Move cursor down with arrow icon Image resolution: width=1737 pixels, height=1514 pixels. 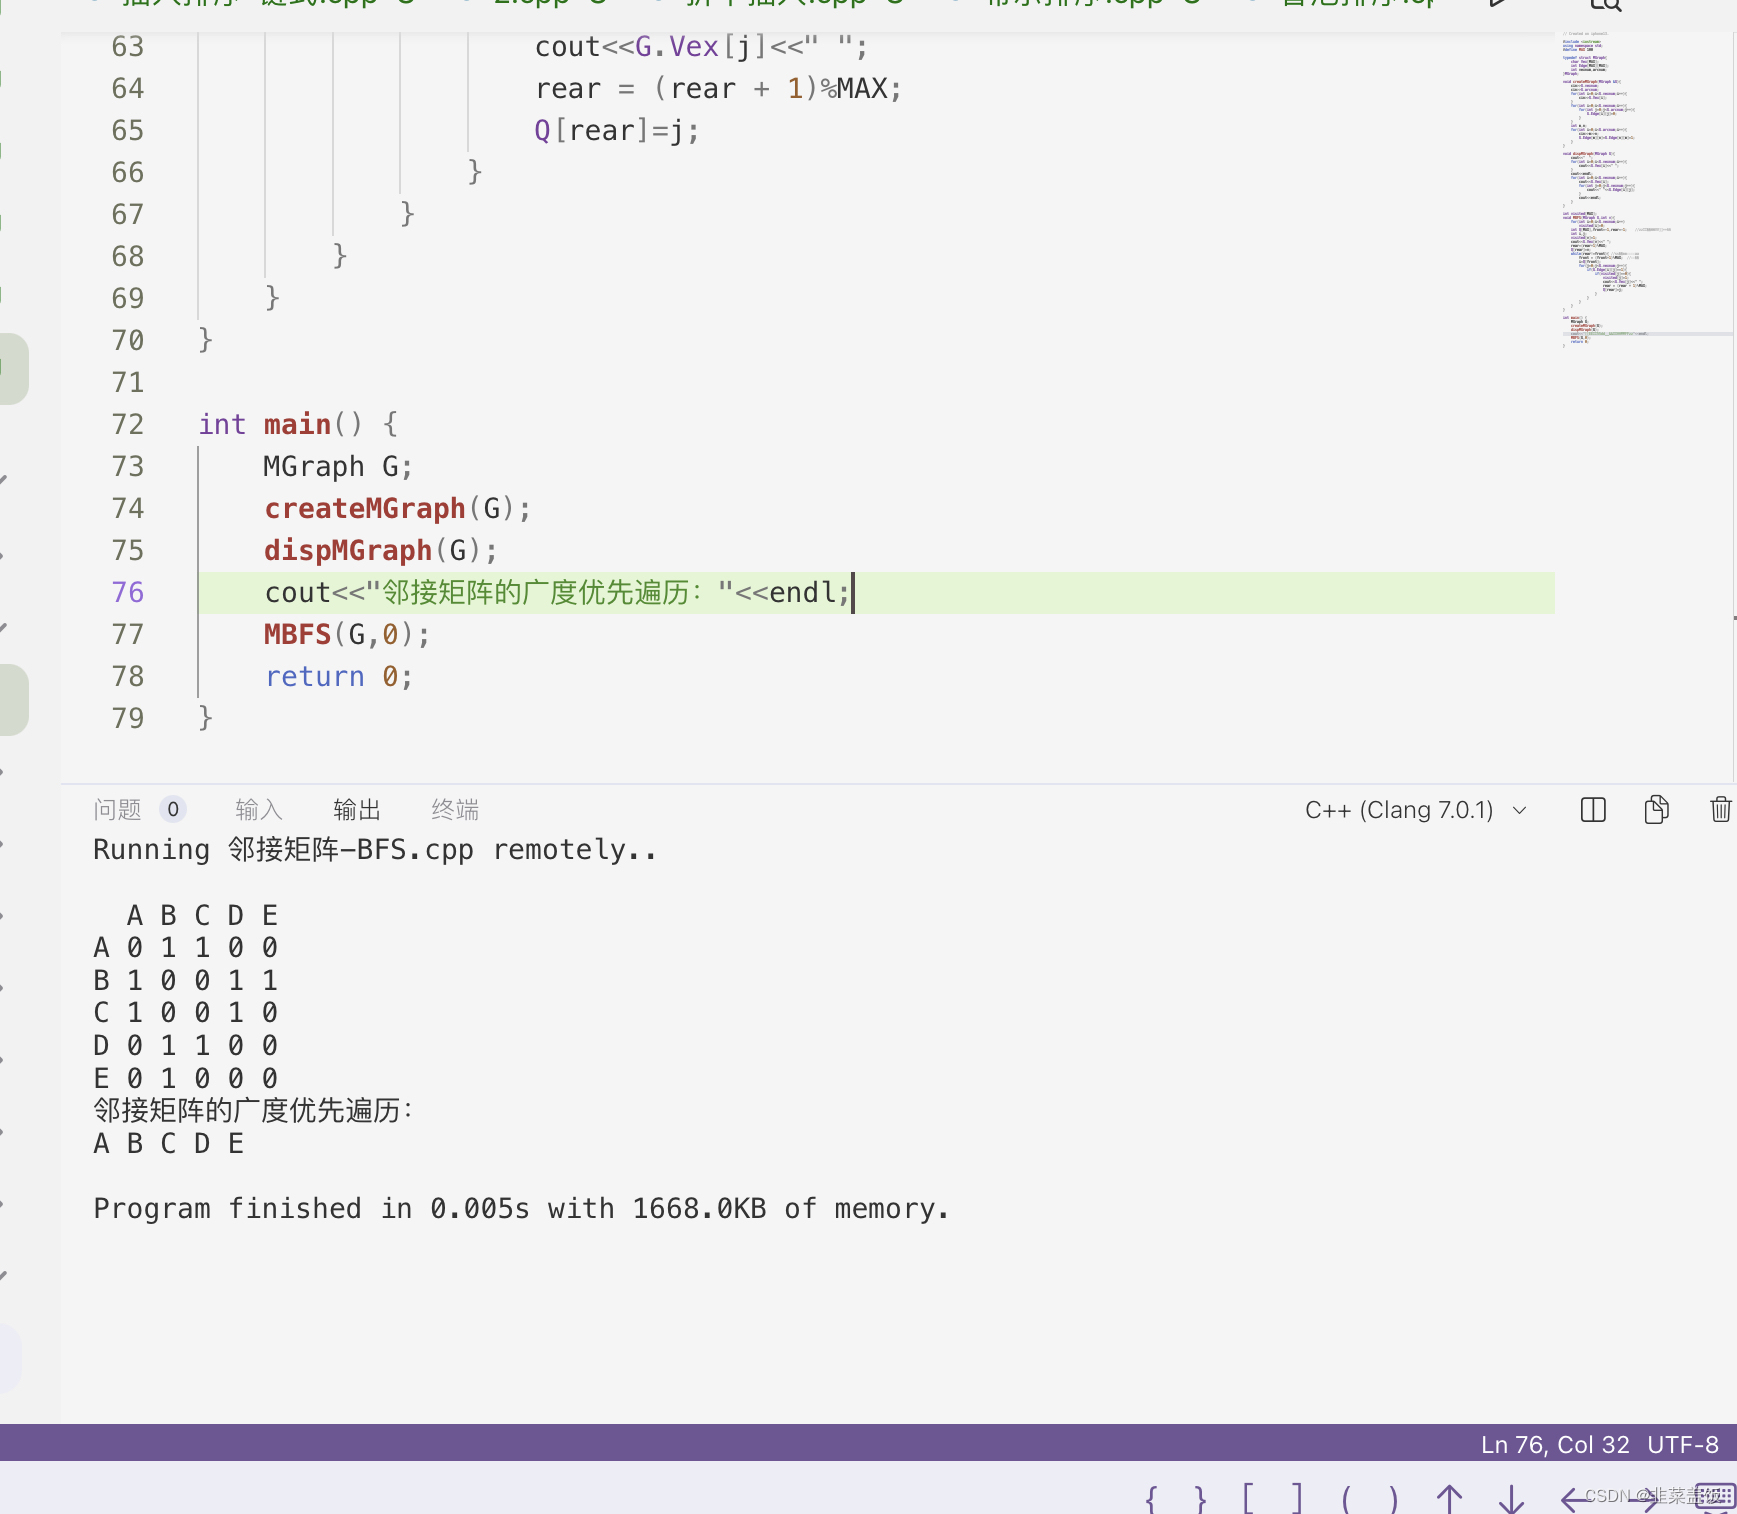pyautogui.click(x=1511, y=1498)
